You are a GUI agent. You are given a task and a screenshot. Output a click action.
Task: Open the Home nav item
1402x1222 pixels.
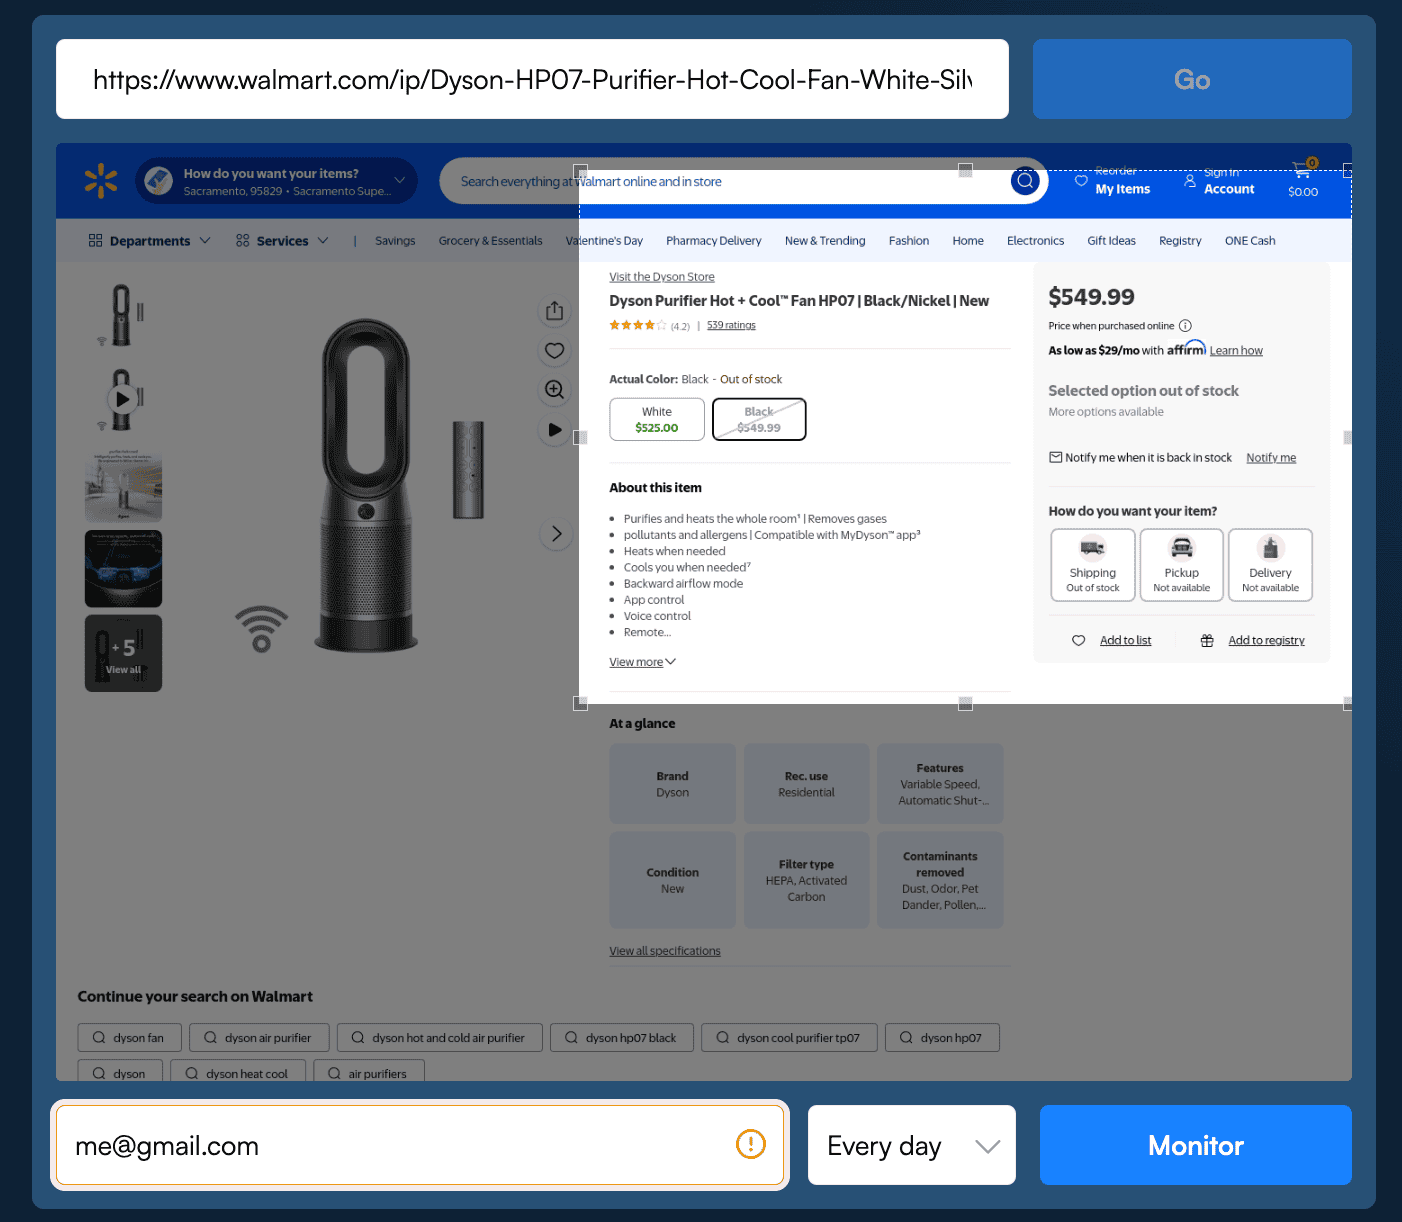(968, 241)
